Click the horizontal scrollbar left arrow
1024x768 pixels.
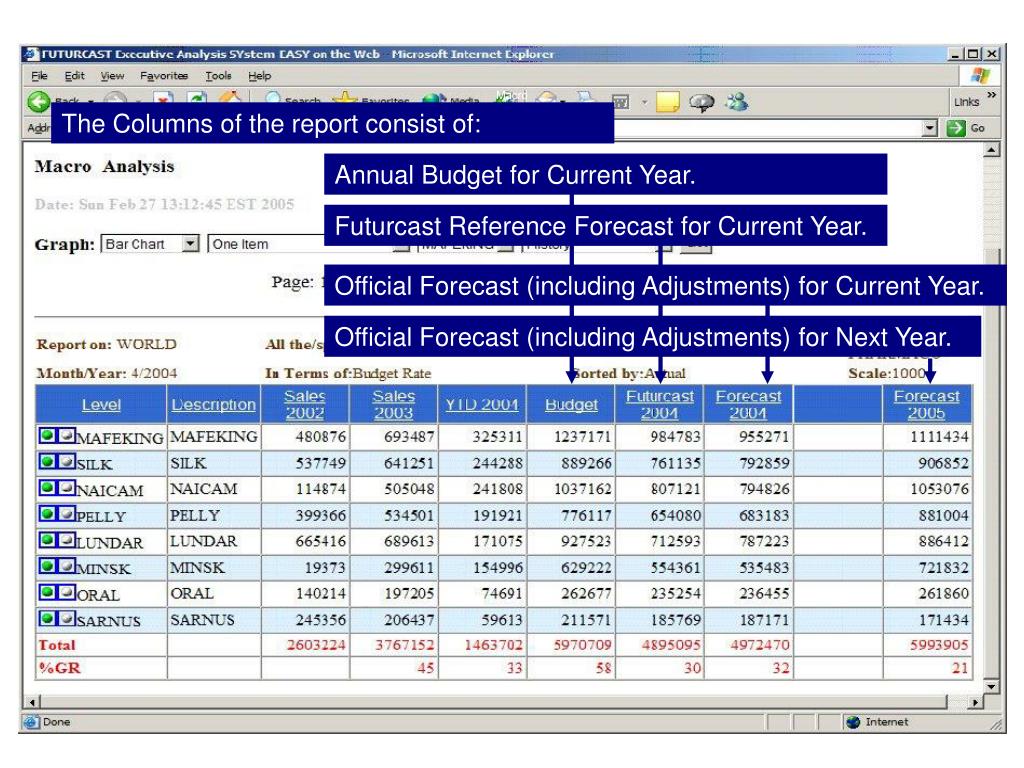coord(33,702)
